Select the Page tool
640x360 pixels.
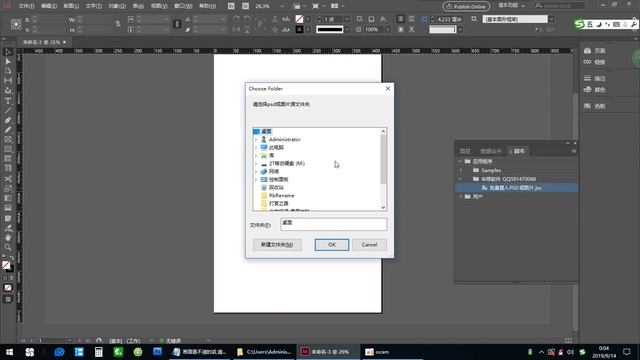[x=8, y=71]
